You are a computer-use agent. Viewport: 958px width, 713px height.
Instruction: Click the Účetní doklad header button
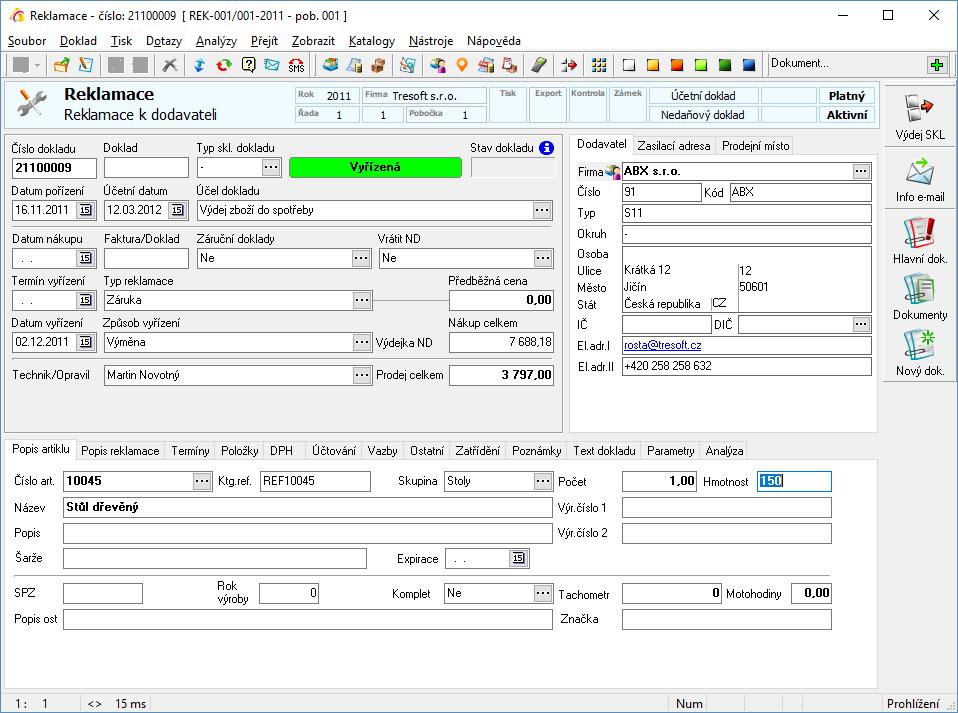click(703, 96)
